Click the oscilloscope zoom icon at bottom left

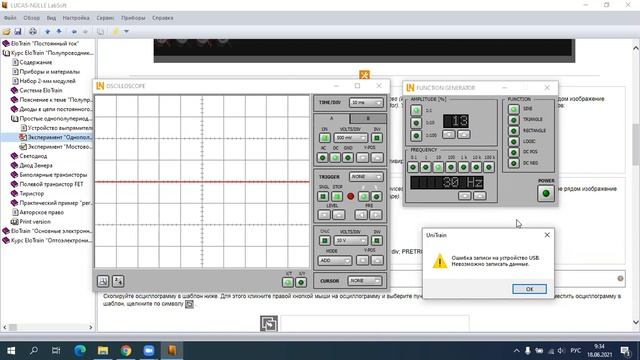(x=103, y=281)
